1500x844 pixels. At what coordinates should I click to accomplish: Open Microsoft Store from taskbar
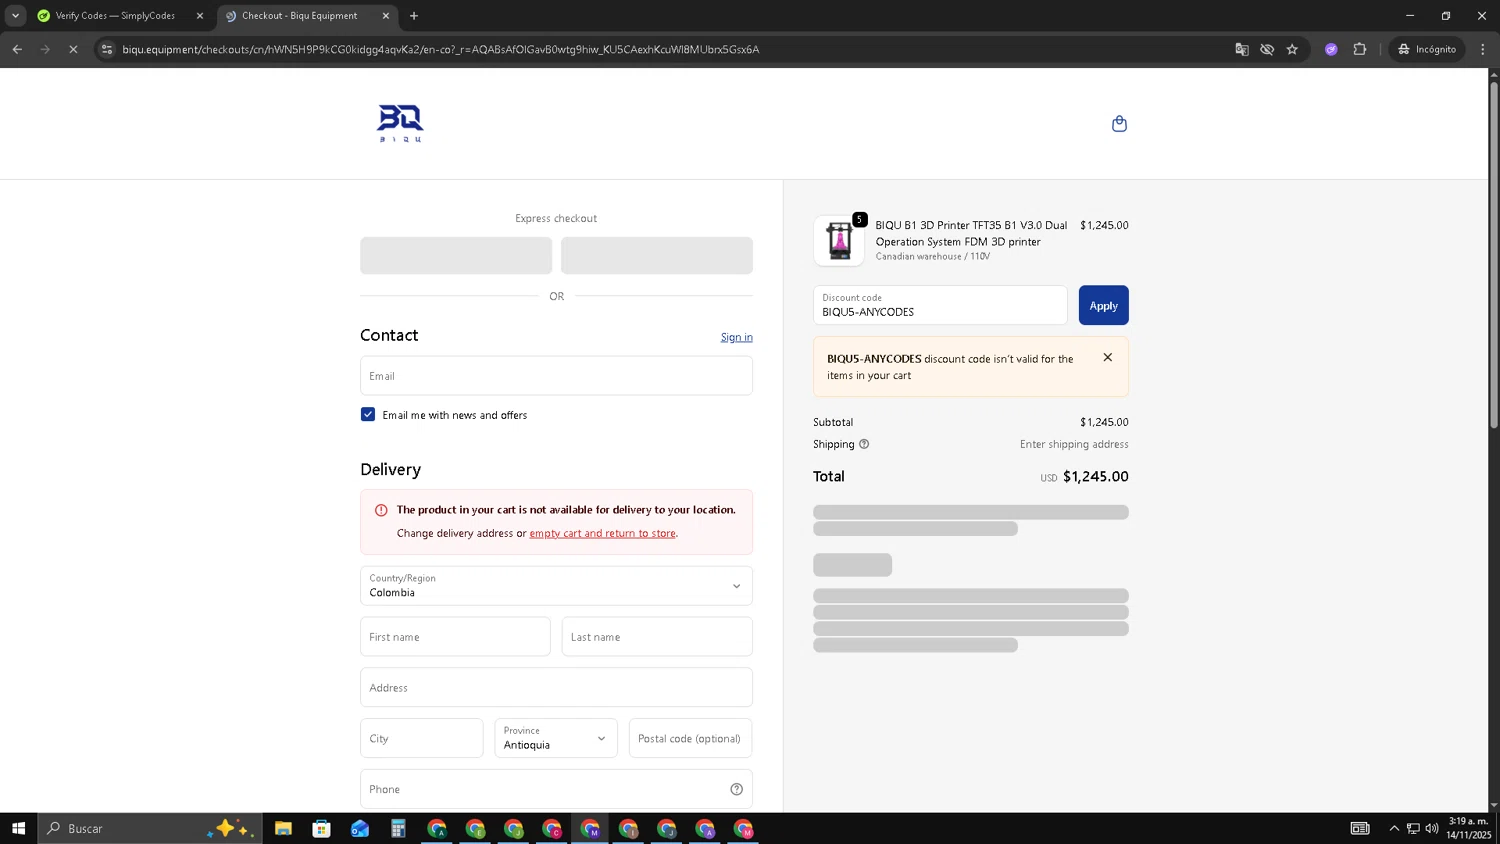pos(321,828)
